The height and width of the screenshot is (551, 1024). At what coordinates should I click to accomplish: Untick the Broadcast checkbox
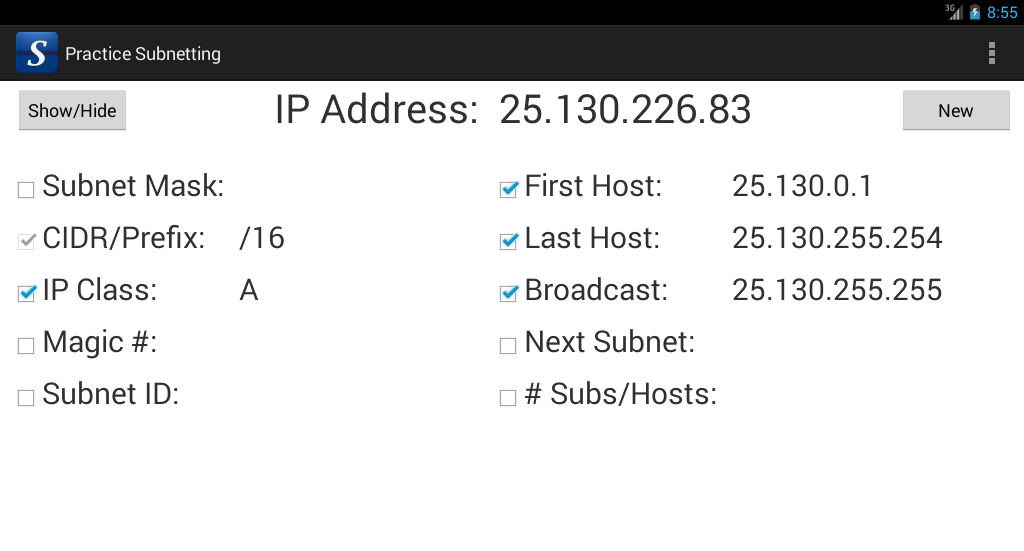(508, 293)
